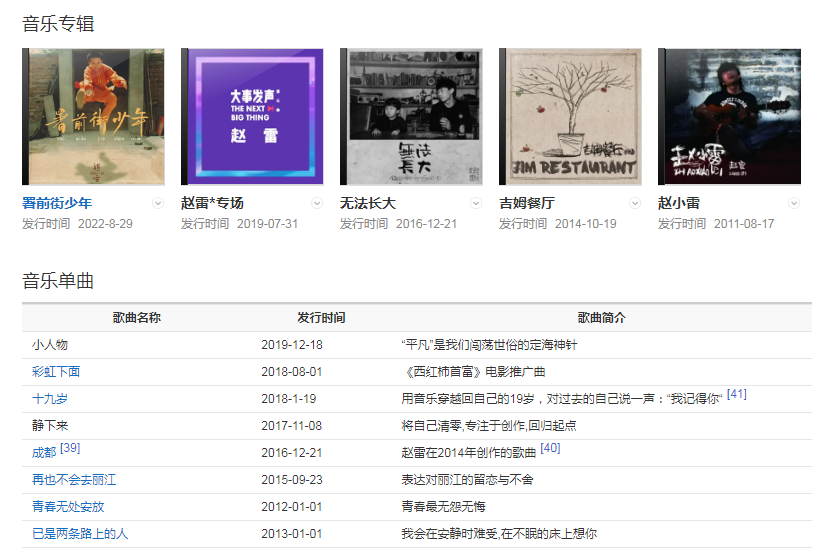This screenshot has width=818, height=548.
Task: Expand dropdown arrow beside 赵雷*专场 album
Action: pyautogui.click(x=317, y=203)
